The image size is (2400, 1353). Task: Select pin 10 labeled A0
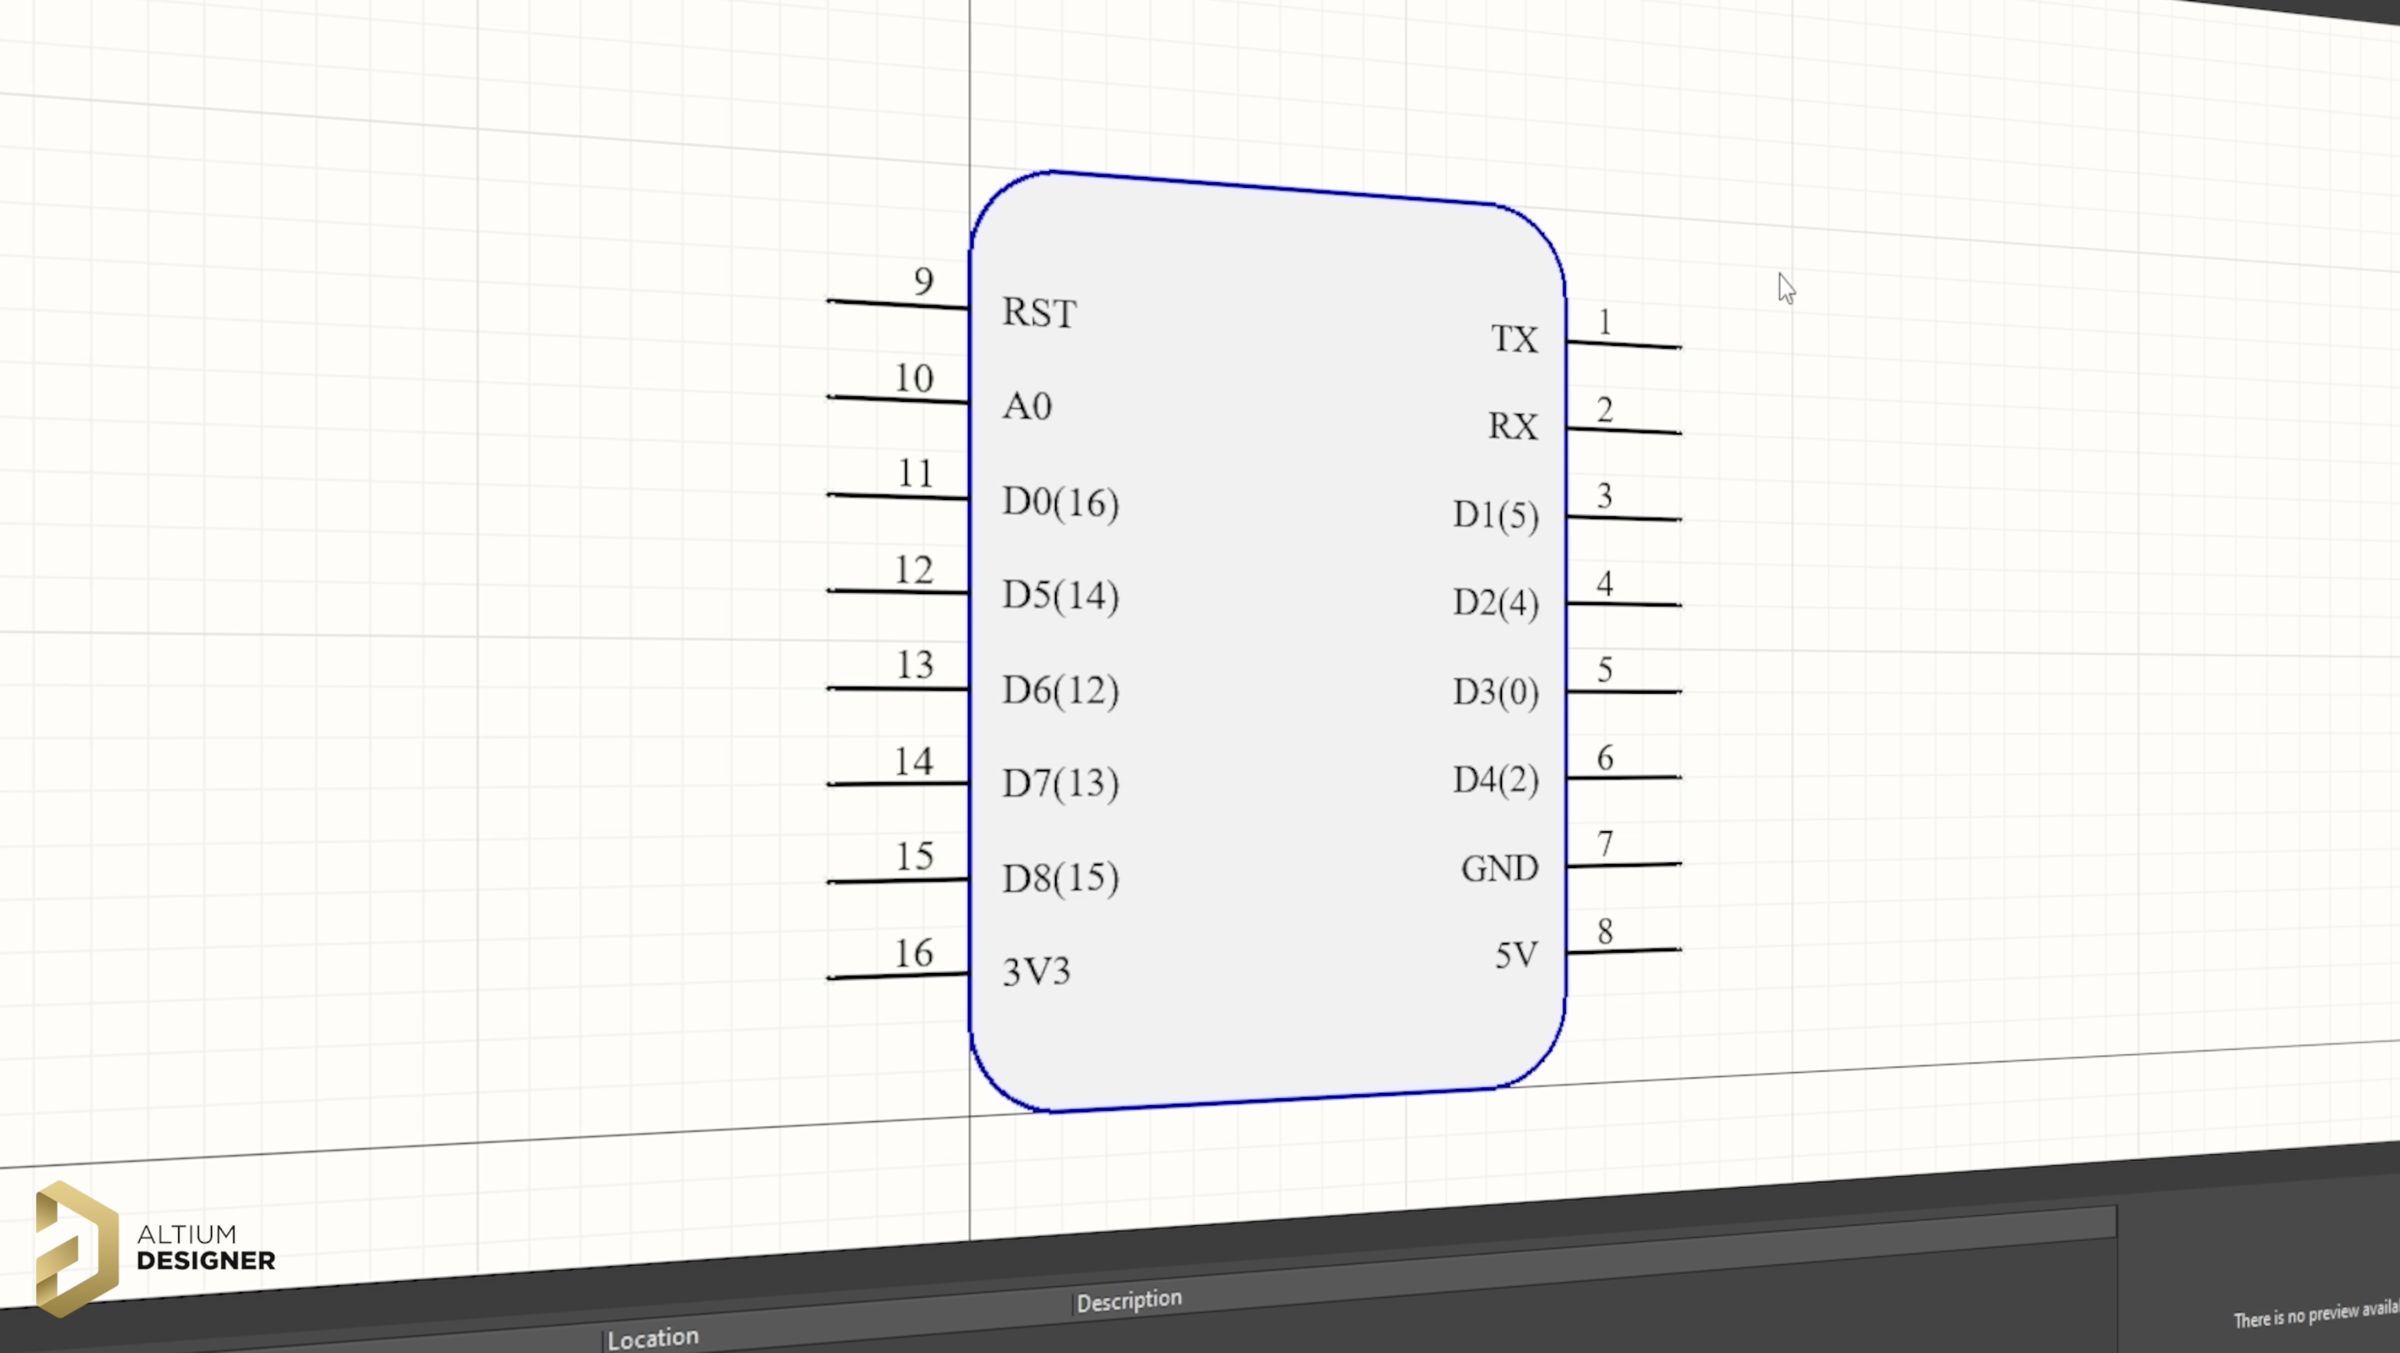click(x=897, y=400)
